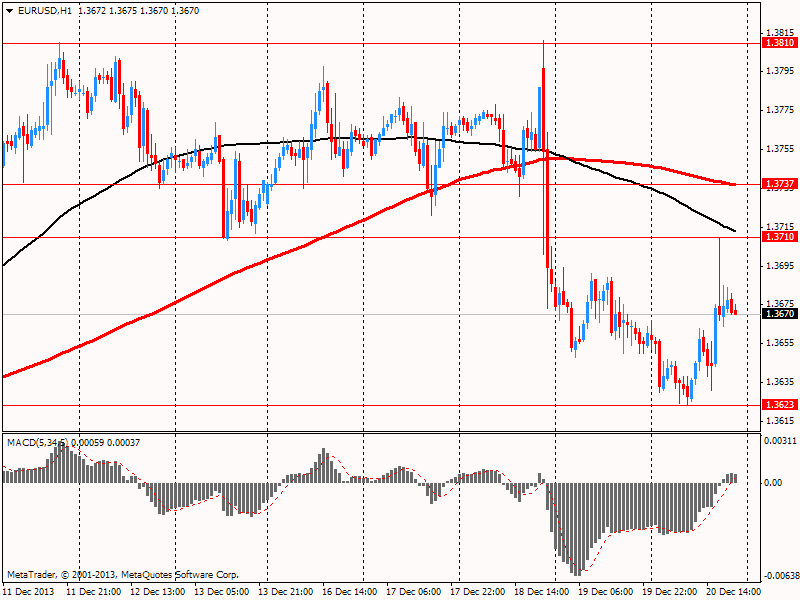The width and height of the screenshot is (800, 600).
Task: Click the 17 Dec 06:00 time label
Action: (414, 592)
